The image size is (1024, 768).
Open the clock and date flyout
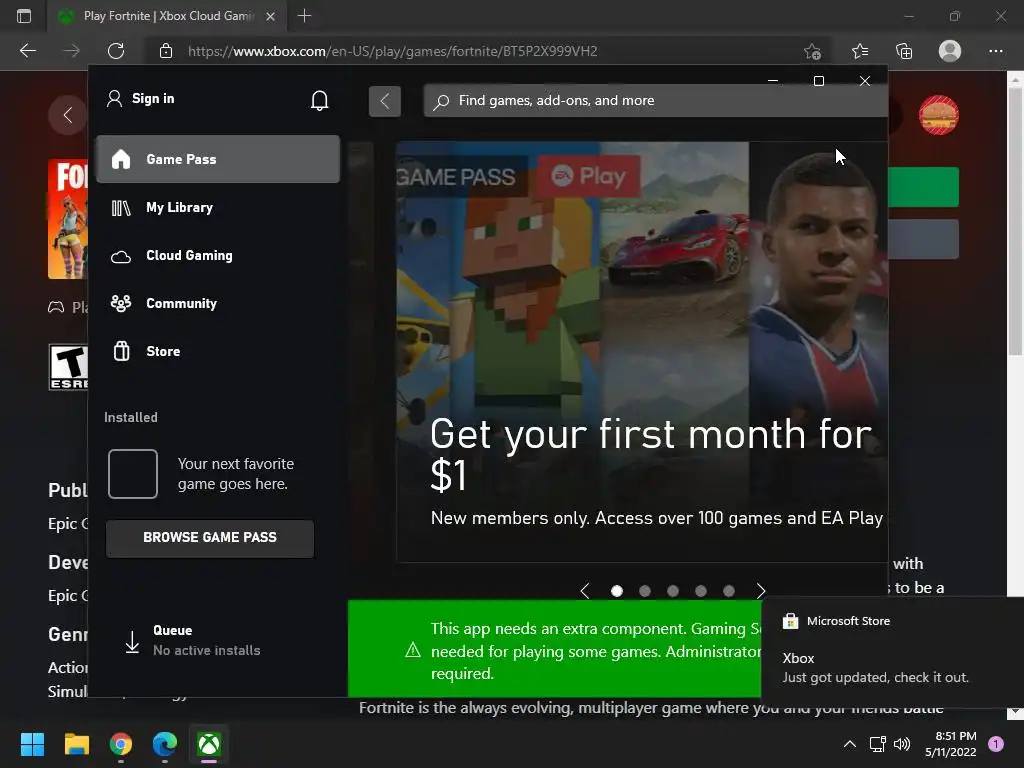click(951, 744)
